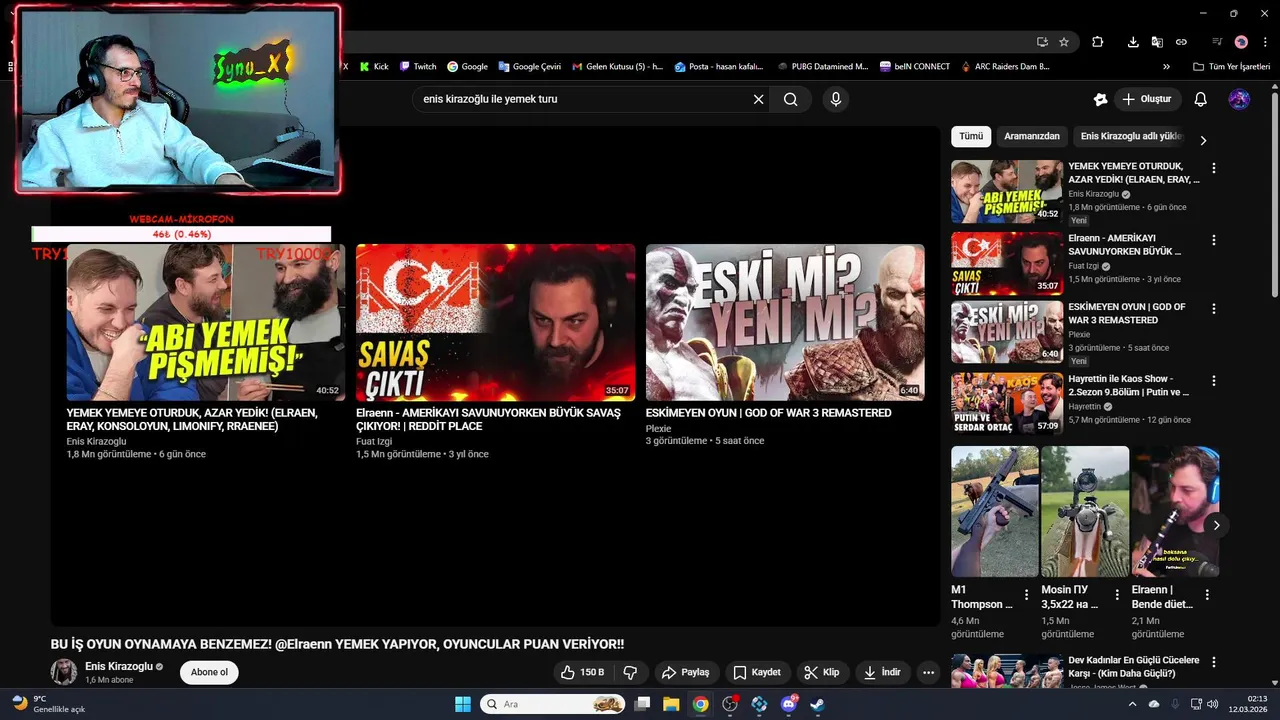Click the translate page toolbar icon
Screen dimensions: 1280x720
(x=1157, y=42)
